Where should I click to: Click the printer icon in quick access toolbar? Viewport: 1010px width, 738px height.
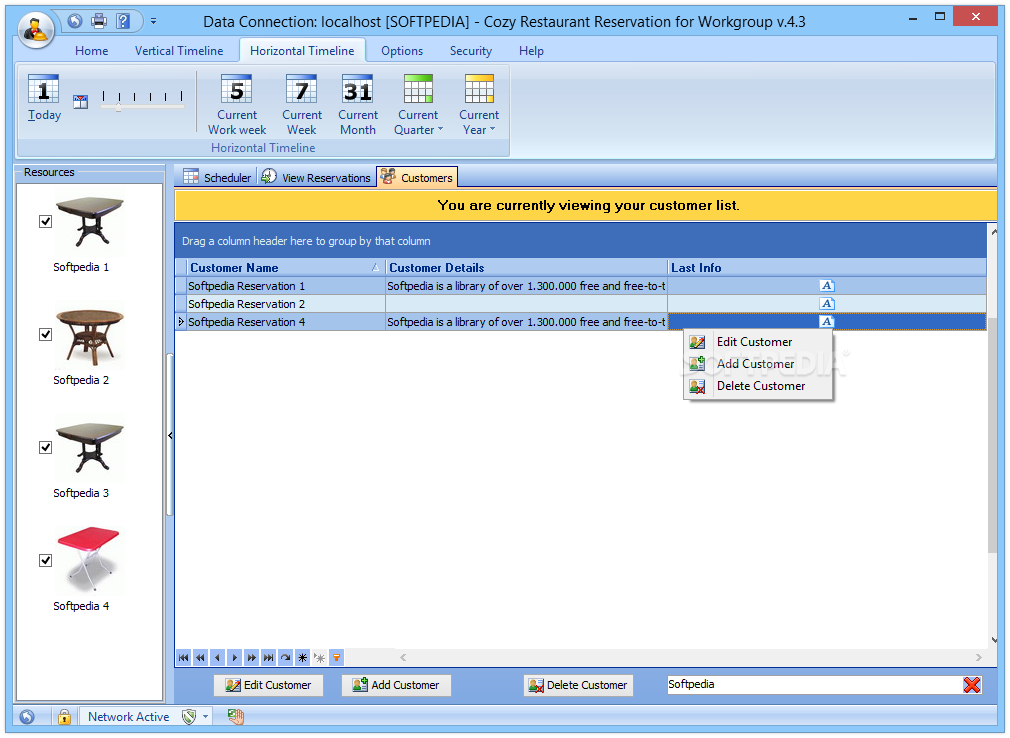(x=99, y=21)
